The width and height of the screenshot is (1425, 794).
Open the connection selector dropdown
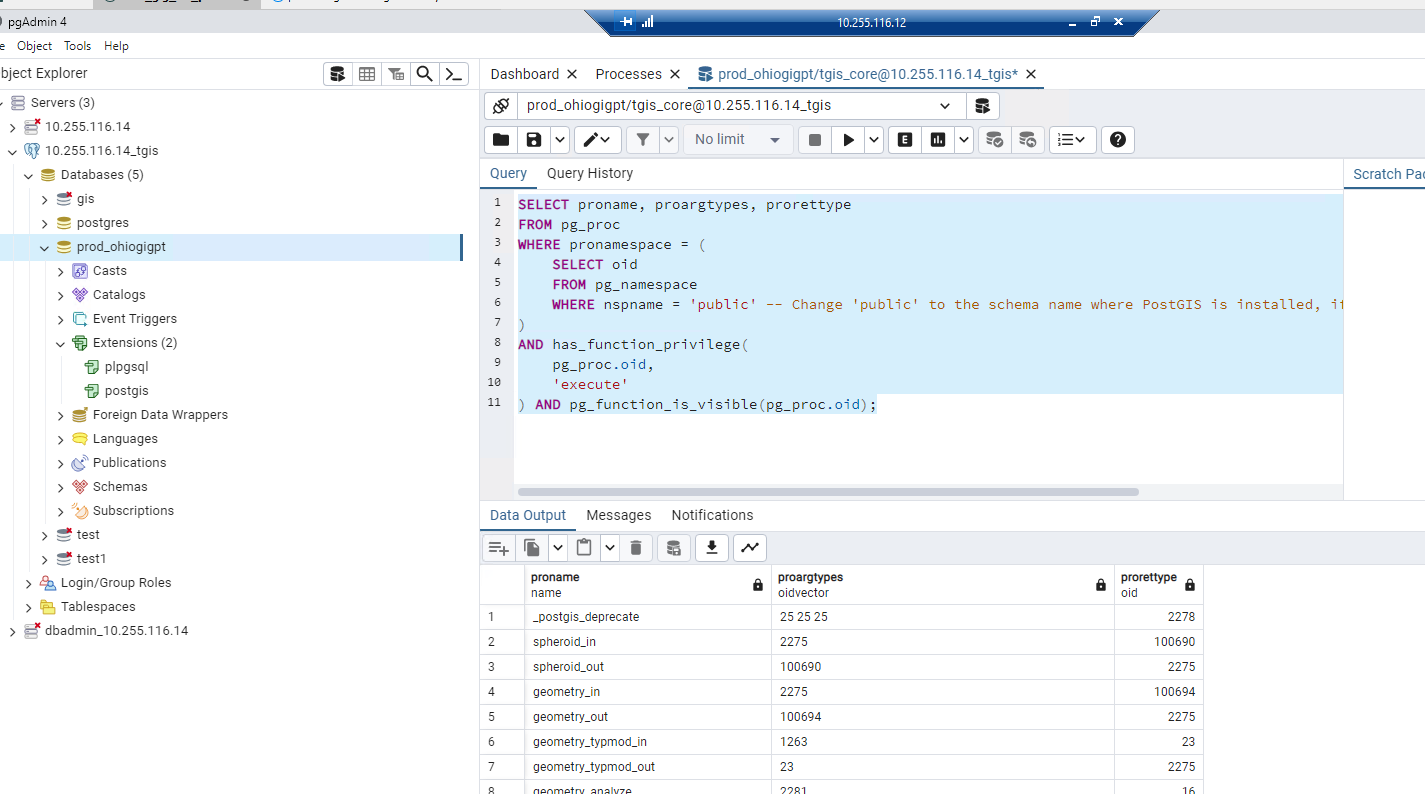945,106
